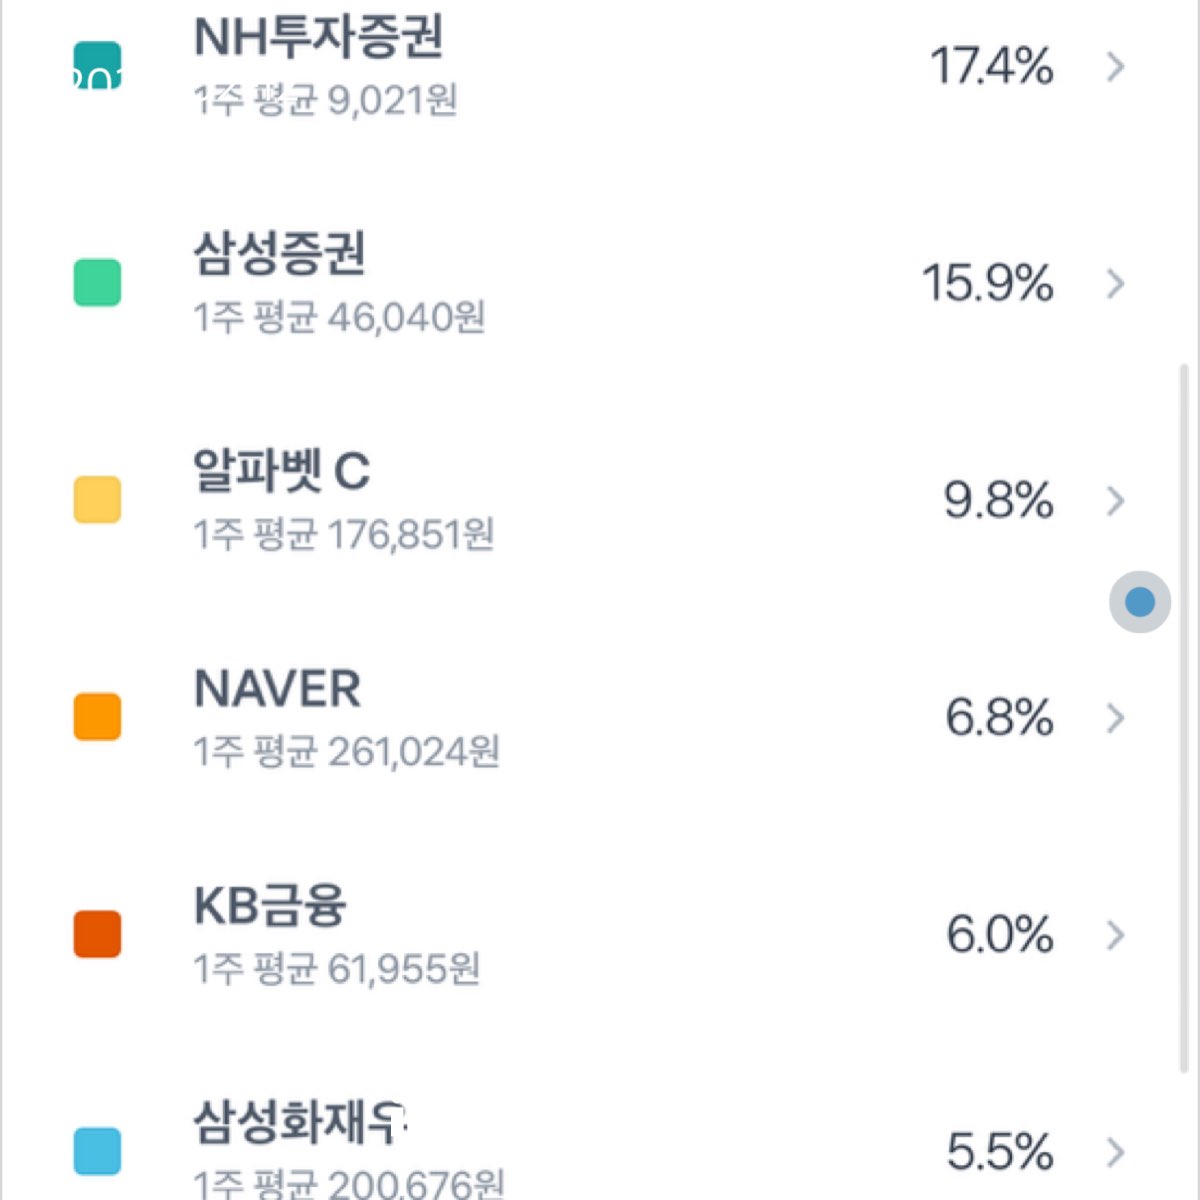Open NAVER details via right chevron
This screenshot has width=1200, height=1200.
(x=1115, y=718)
